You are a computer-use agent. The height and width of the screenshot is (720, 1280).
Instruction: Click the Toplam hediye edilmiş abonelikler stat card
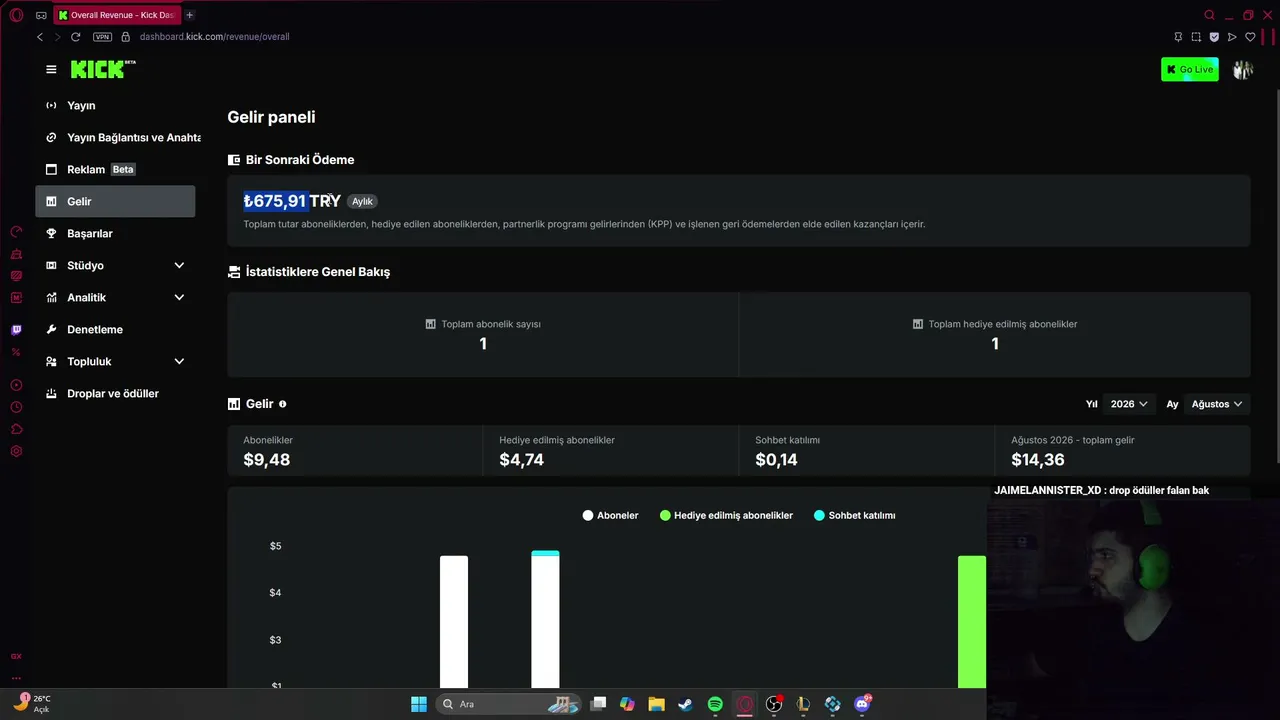coord(995,334)
